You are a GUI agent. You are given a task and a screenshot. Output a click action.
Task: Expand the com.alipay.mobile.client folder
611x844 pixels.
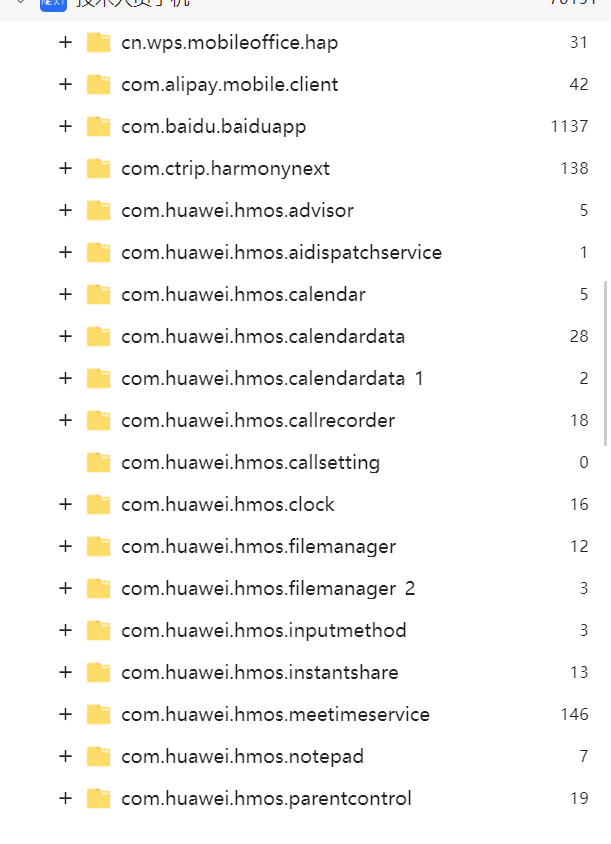pos(65,84)
